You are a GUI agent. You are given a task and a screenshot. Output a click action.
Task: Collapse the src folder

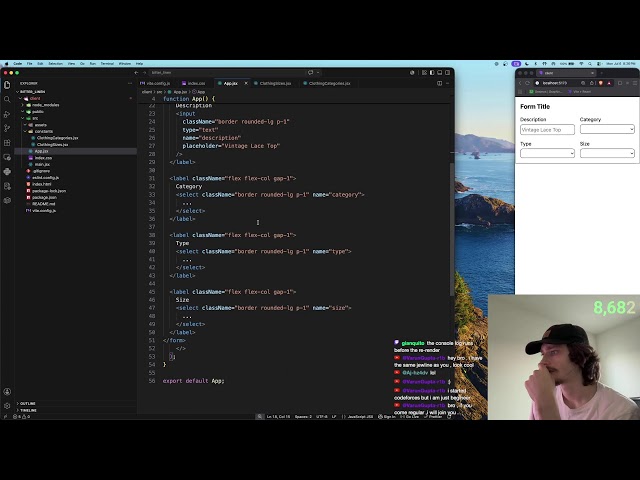(x=35, y=118)
